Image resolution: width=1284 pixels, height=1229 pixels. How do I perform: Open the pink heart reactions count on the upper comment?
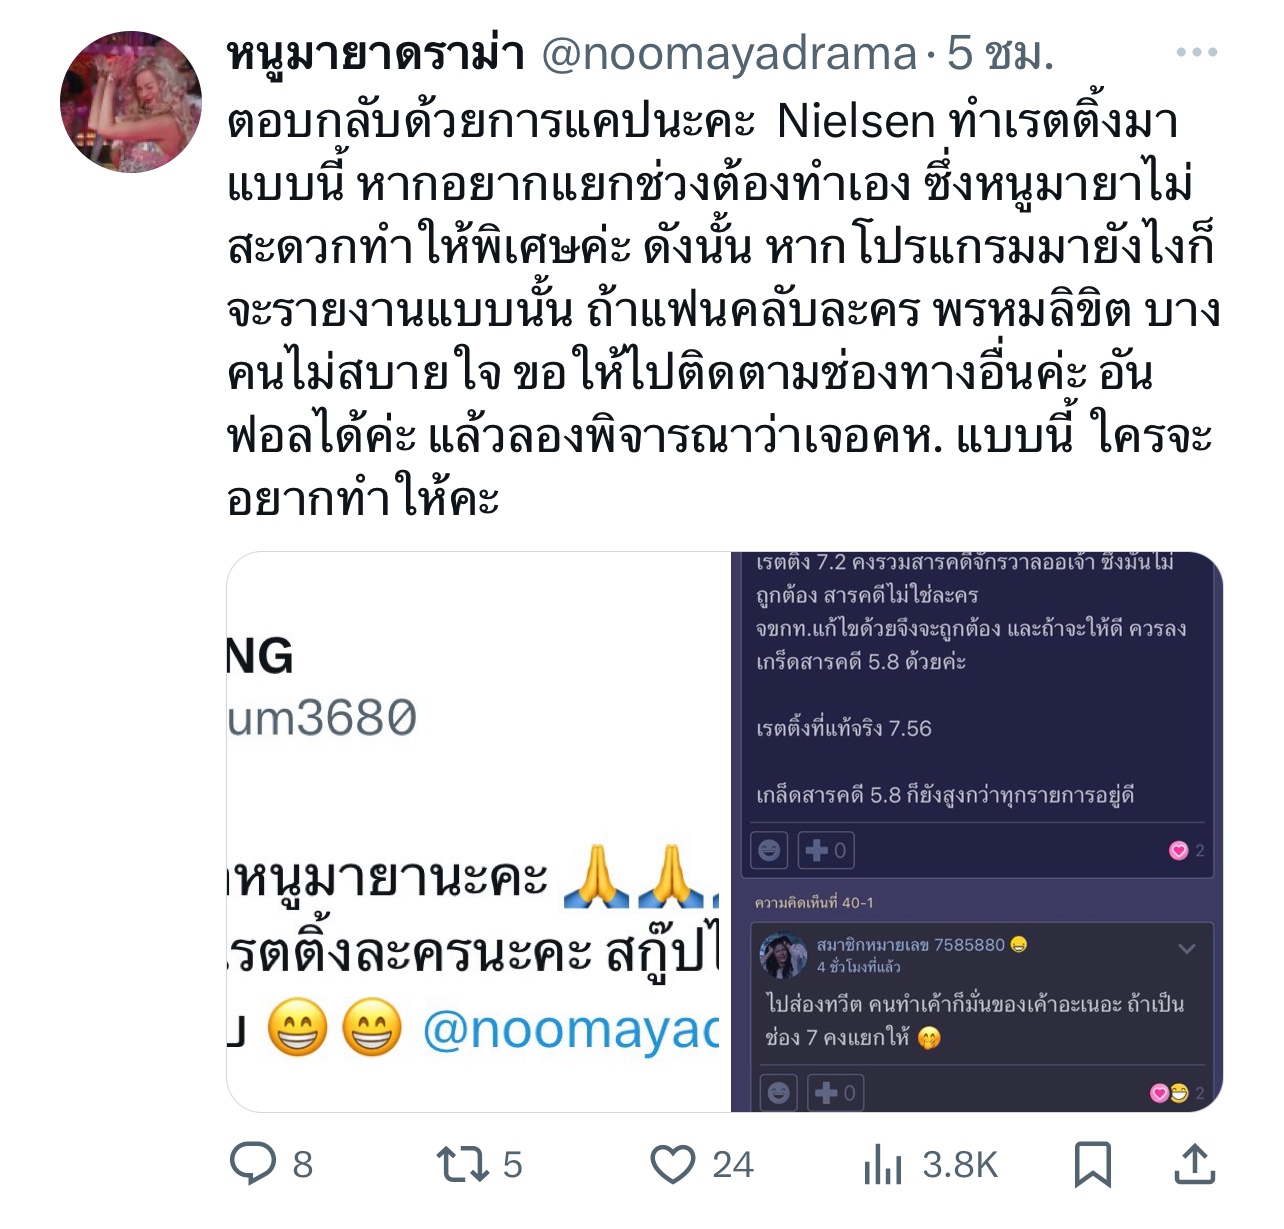1187,851
